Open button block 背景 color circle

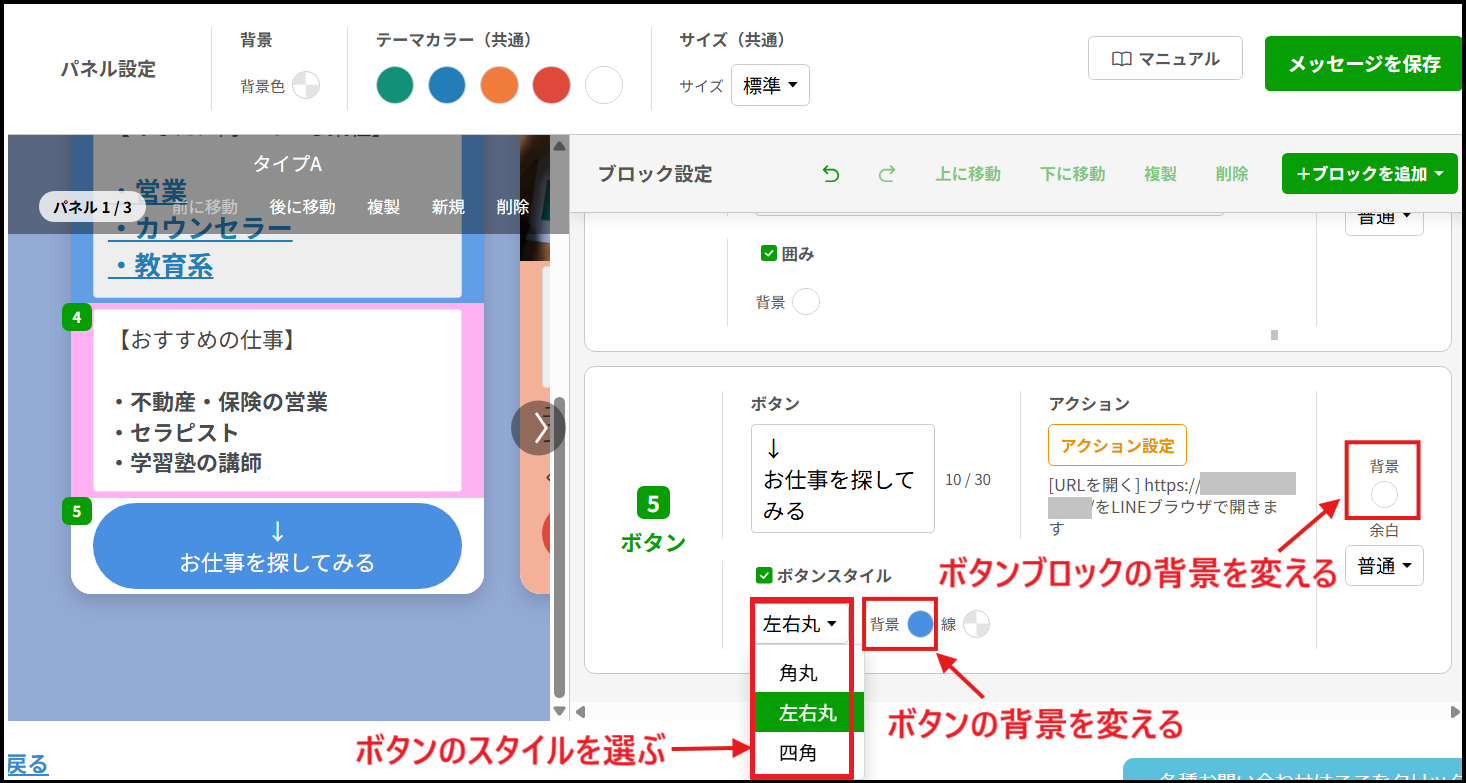[x=1384, y=494]
